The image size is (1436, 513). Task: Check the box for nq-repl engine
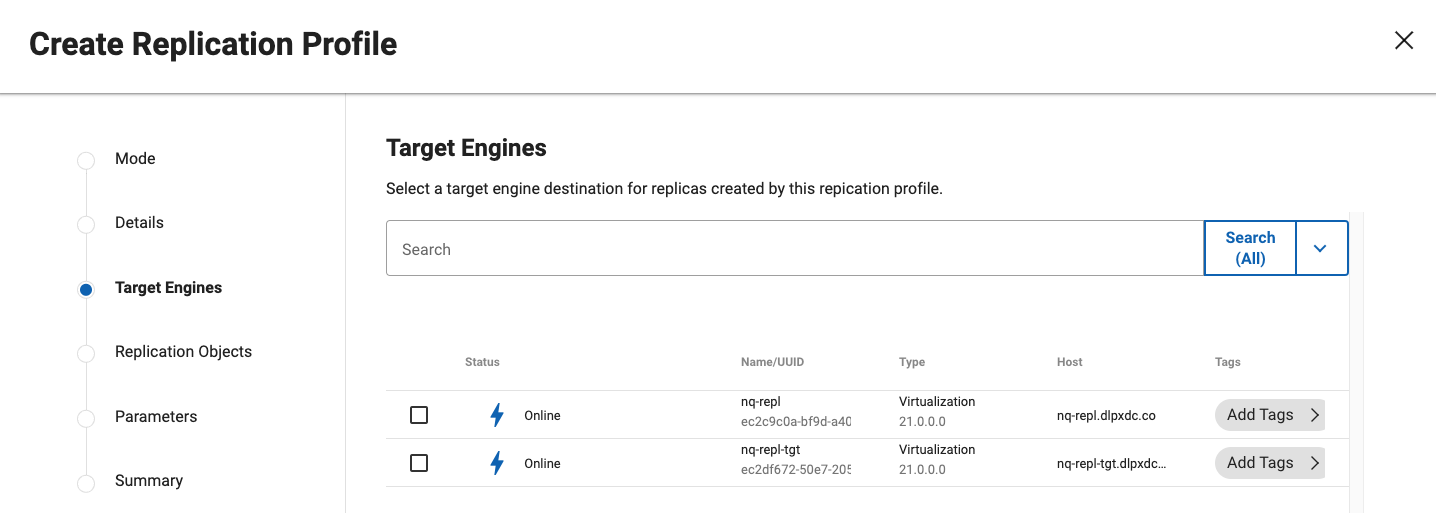(419, 415)
